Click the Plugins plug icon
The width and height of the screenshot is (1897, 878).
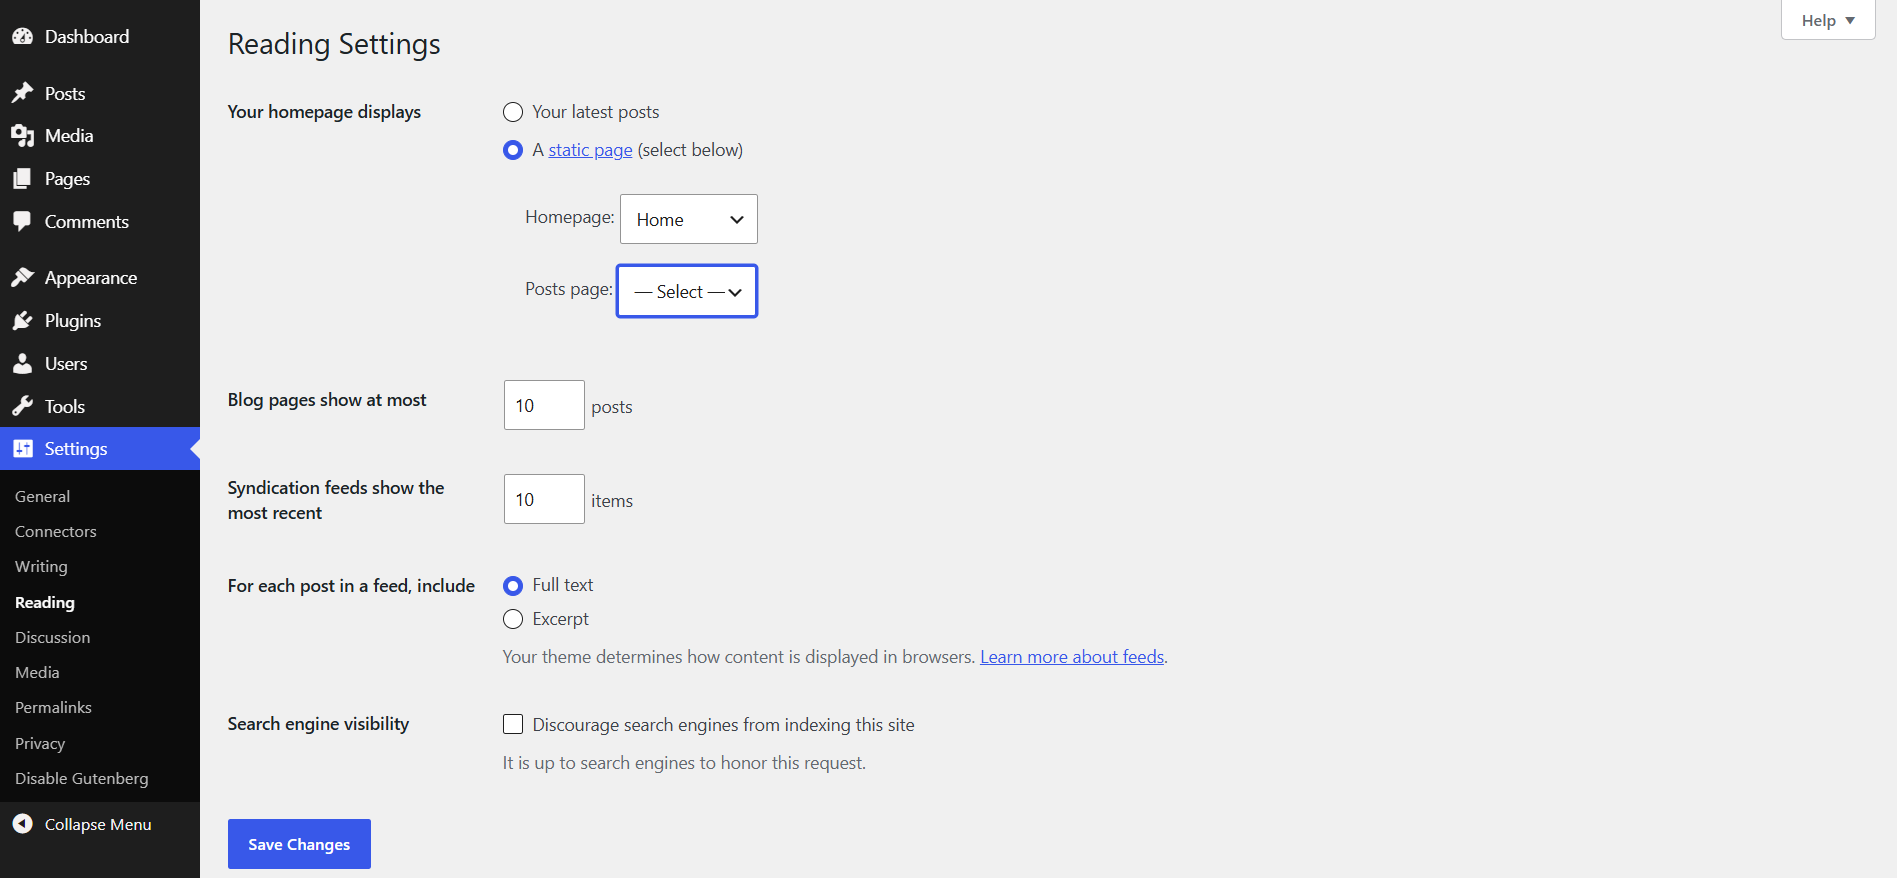[22, 321]
